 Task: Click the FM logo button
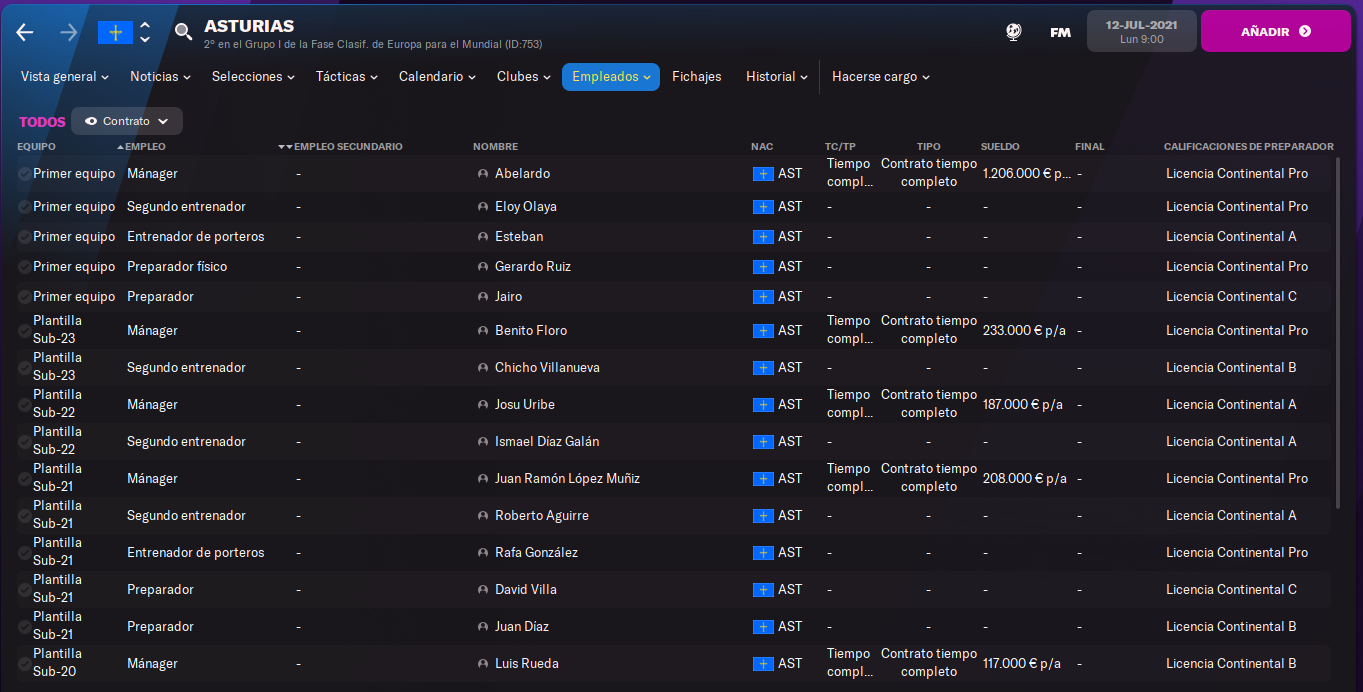click(1060, 32)
